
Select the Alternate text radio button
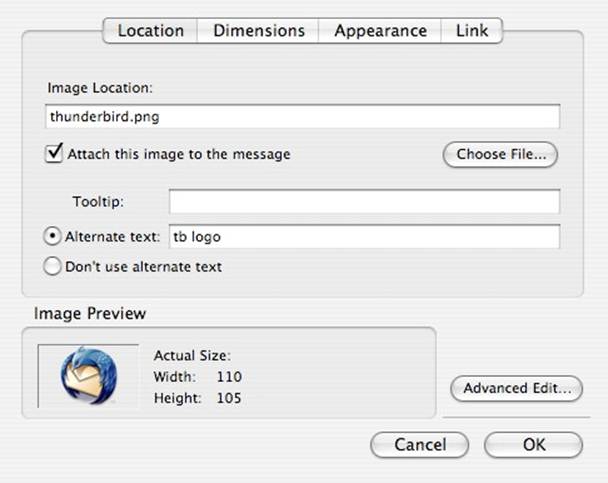(x=52, y=236)
